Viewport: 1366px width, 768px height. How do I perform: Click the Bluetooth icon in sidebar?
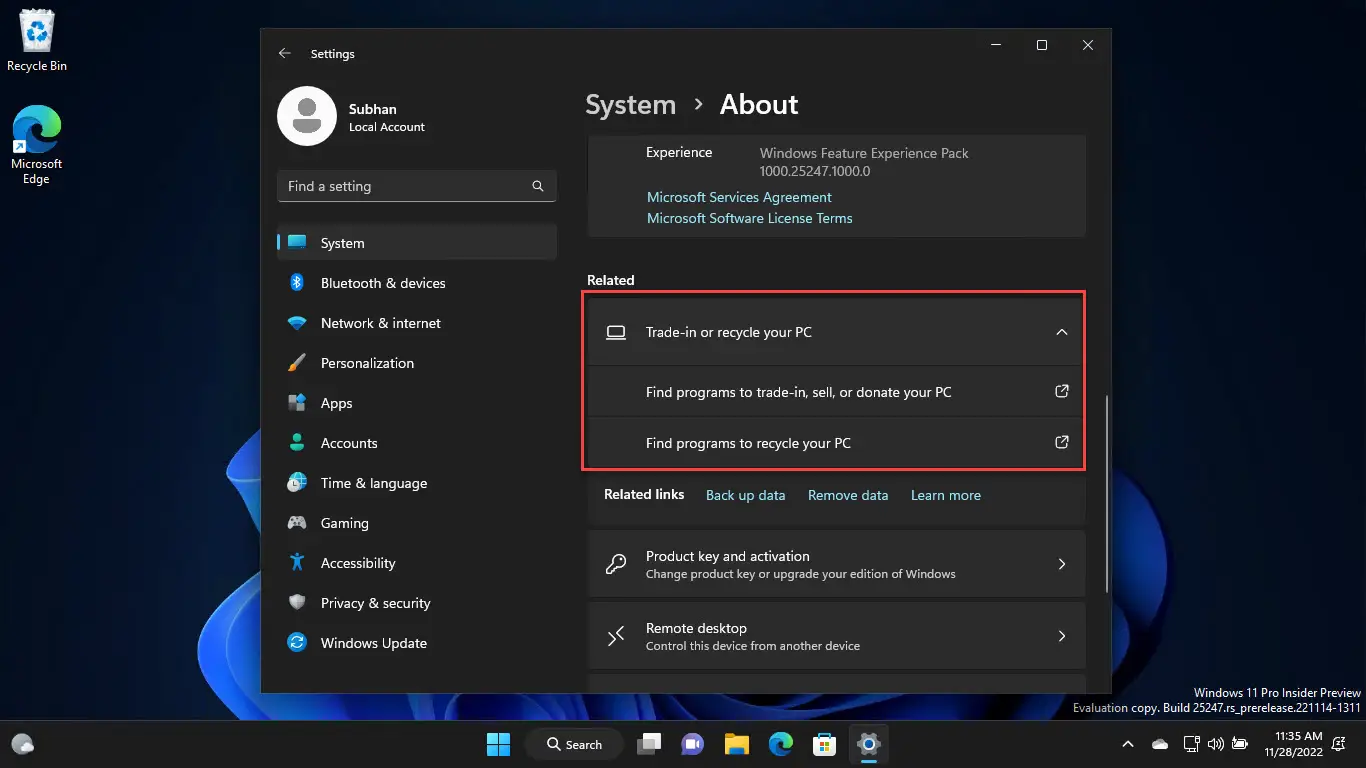[297, 283]
